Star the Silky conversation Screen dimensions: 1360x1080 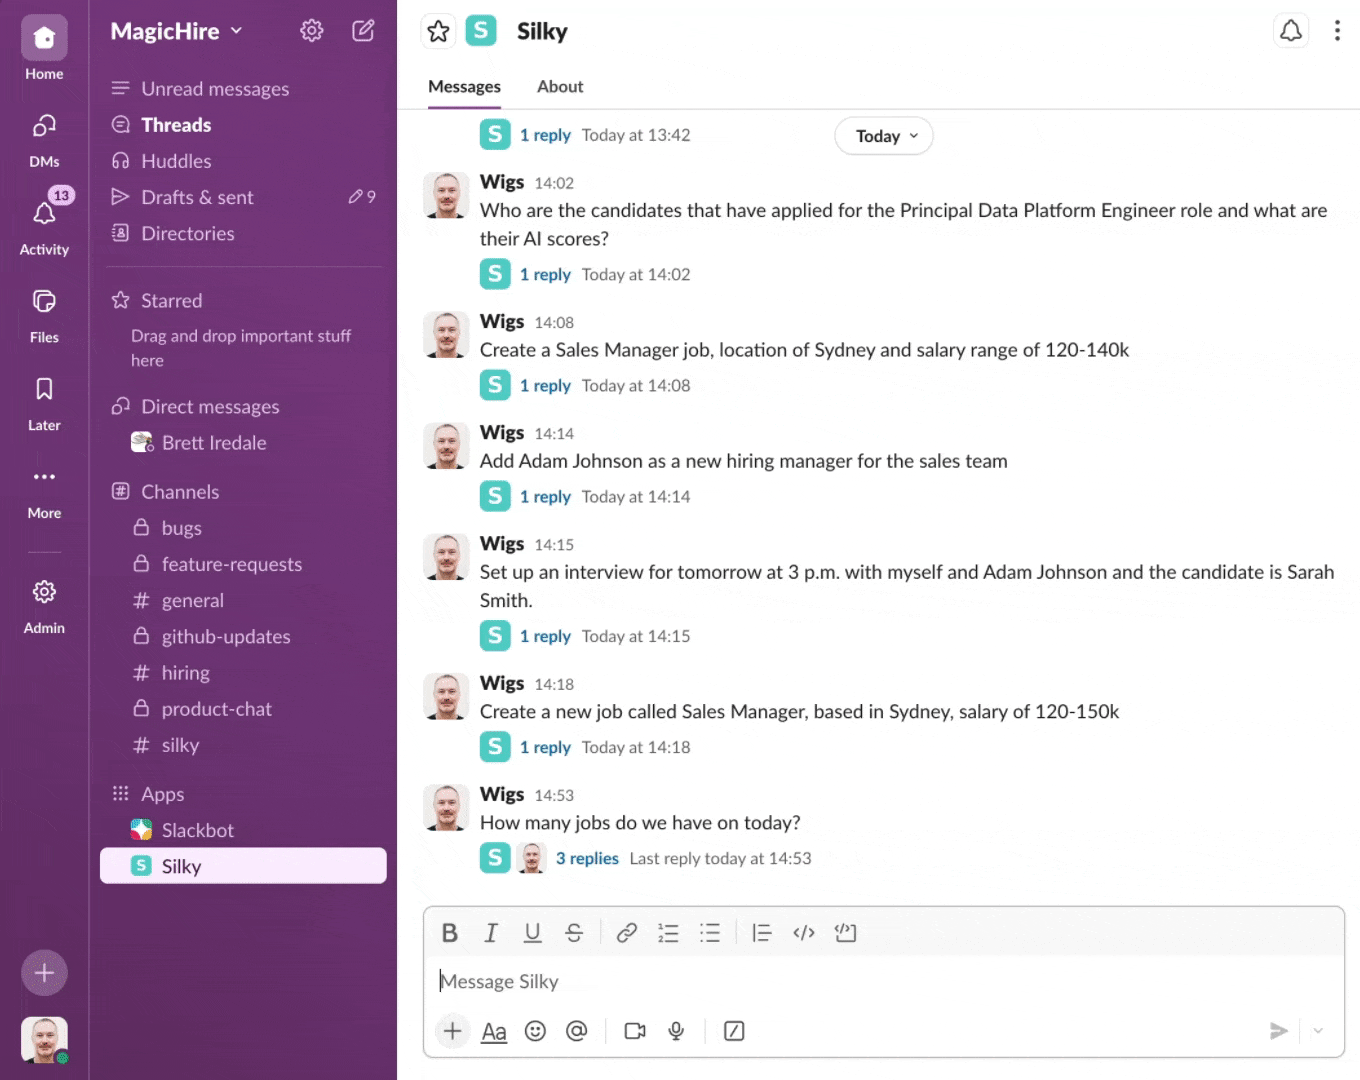tap(438, 31)
